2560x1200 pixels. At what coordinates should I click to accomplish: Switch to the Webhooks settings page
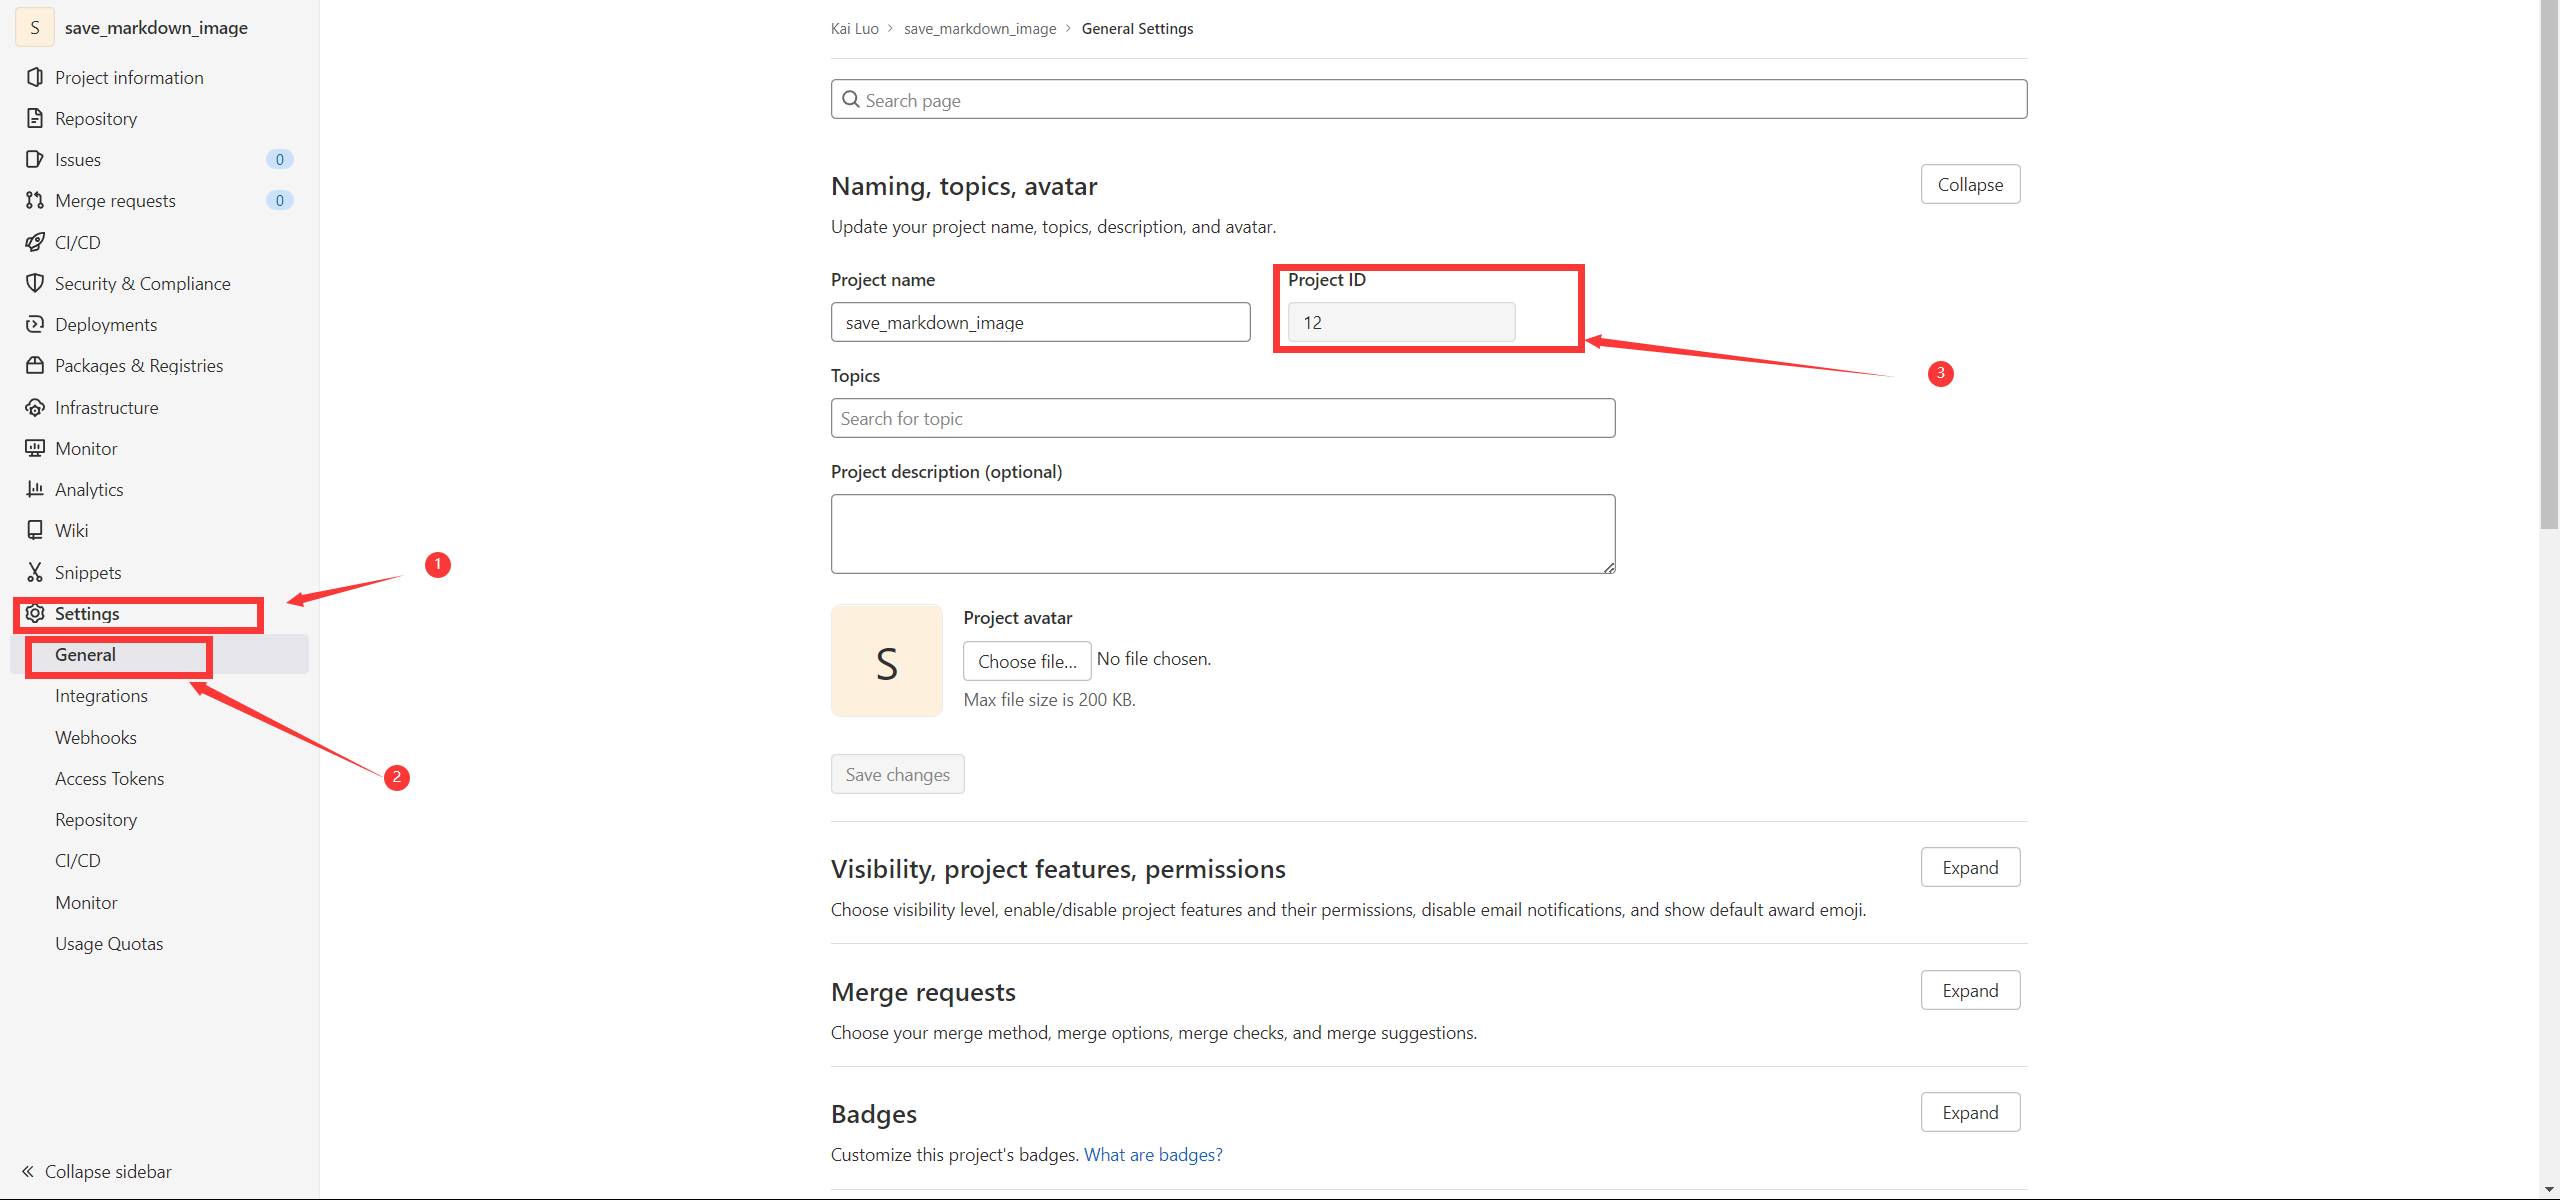click(95, 737)
